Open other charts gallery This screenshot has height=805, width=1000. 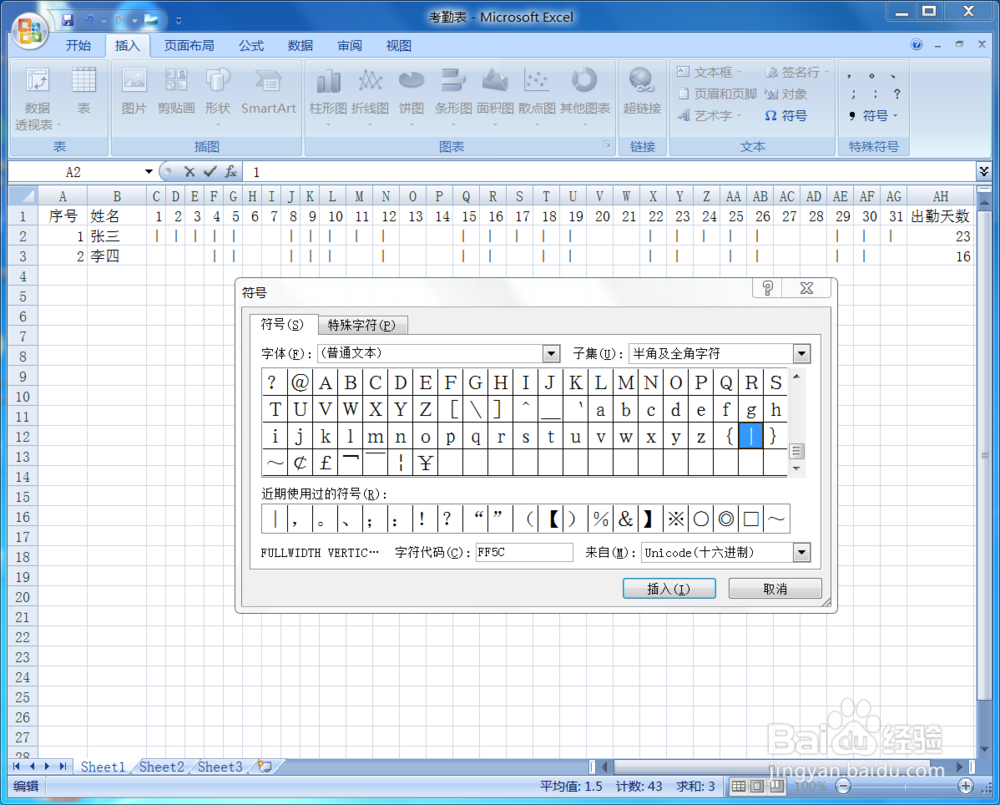pyautogui.click(x=585, y=95)
